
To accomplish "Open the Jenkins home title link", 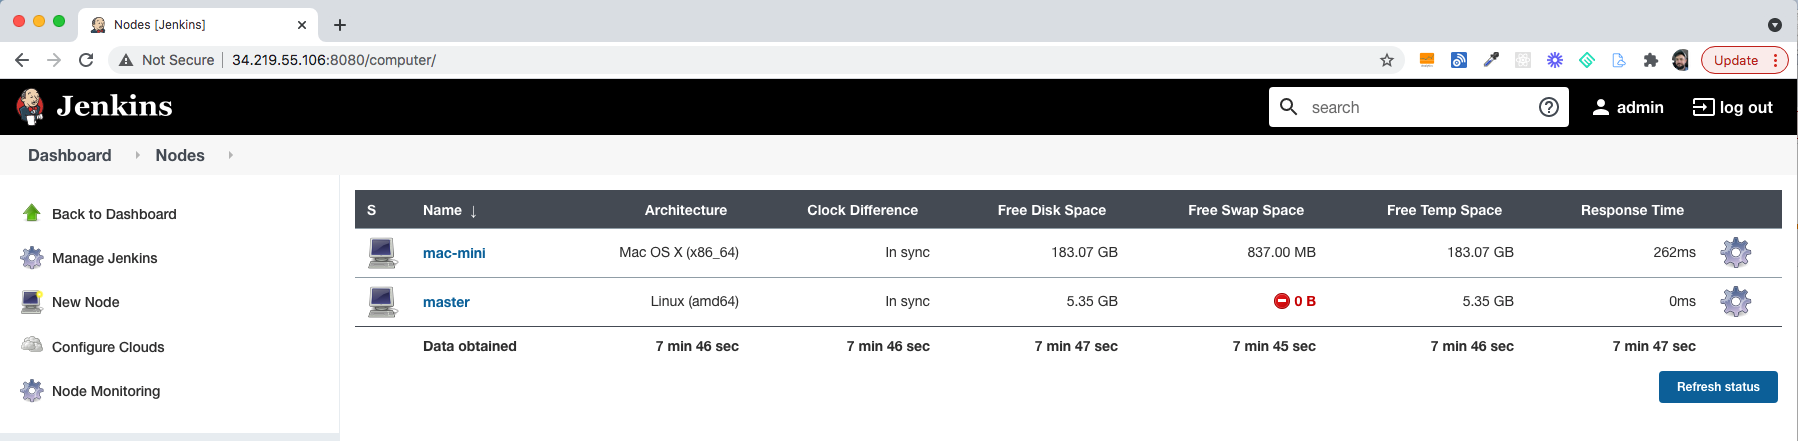I will (114, 106).
